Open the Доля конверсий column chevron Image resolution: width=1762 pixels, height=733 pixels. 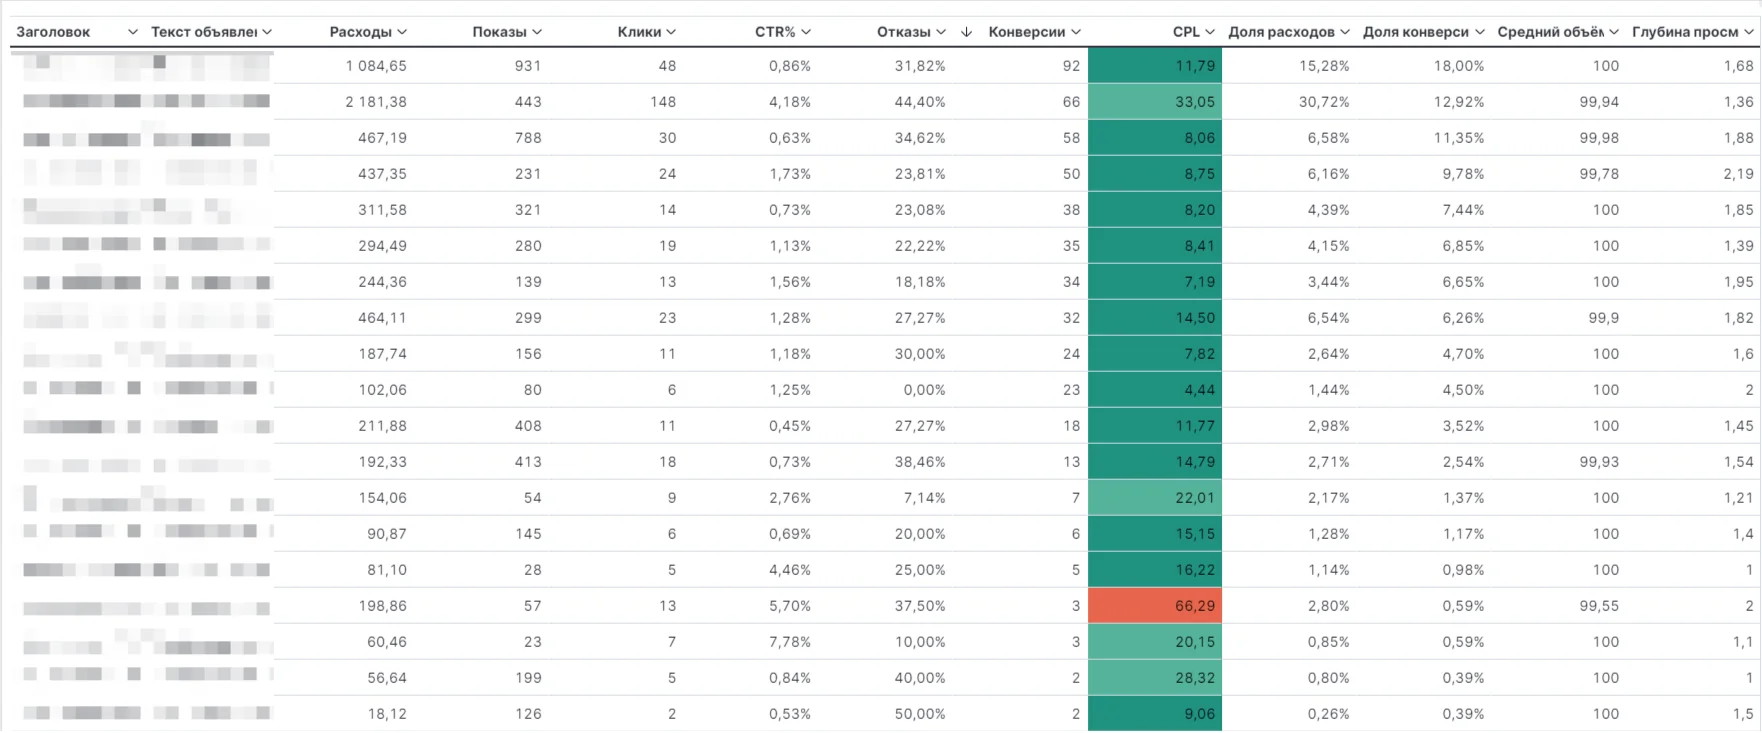[x=1480, y=32]
